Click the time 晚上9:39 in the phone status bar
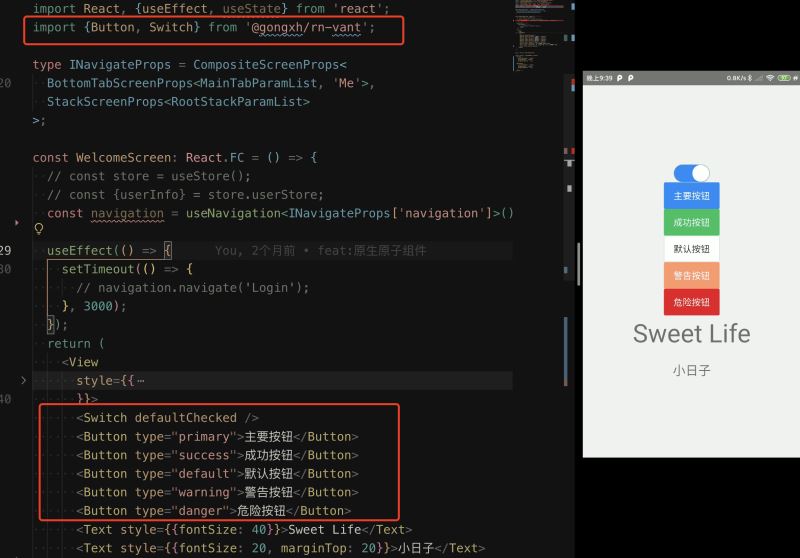800x558 pixels. click(x=599, y=78)
